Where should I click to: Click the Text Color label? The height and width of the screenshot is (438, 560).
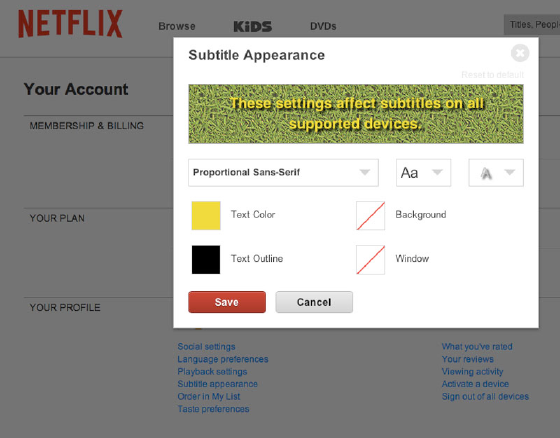pyautogui.click(x=253, y=215)
